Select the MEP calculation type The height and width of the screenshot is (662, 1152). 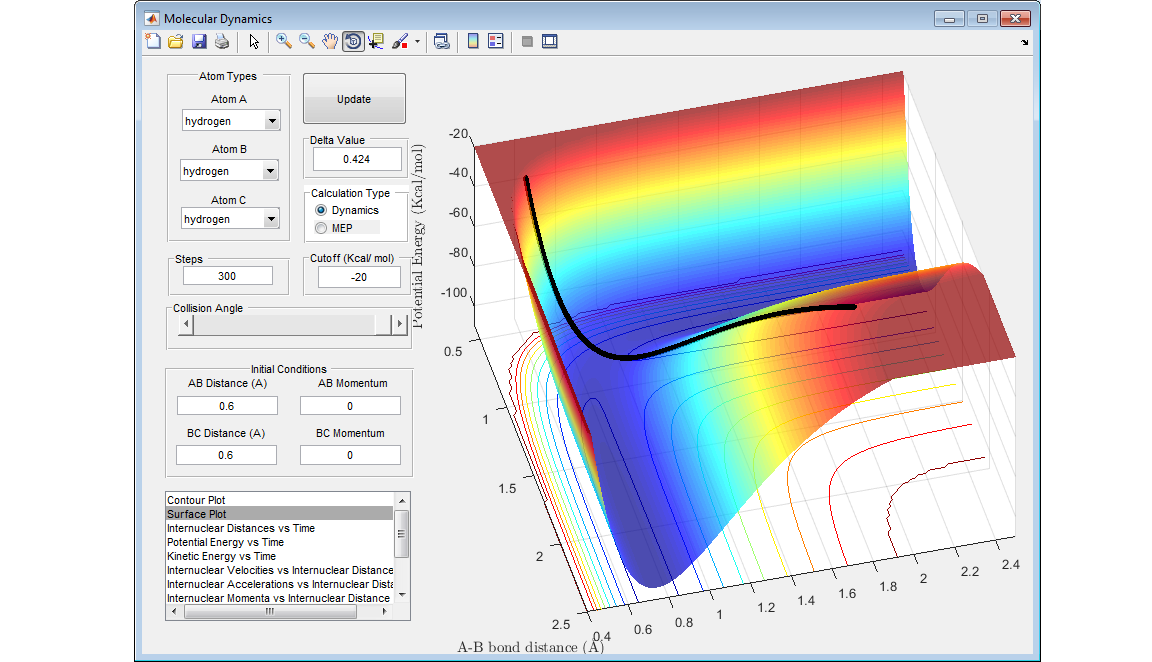[321, 228]
